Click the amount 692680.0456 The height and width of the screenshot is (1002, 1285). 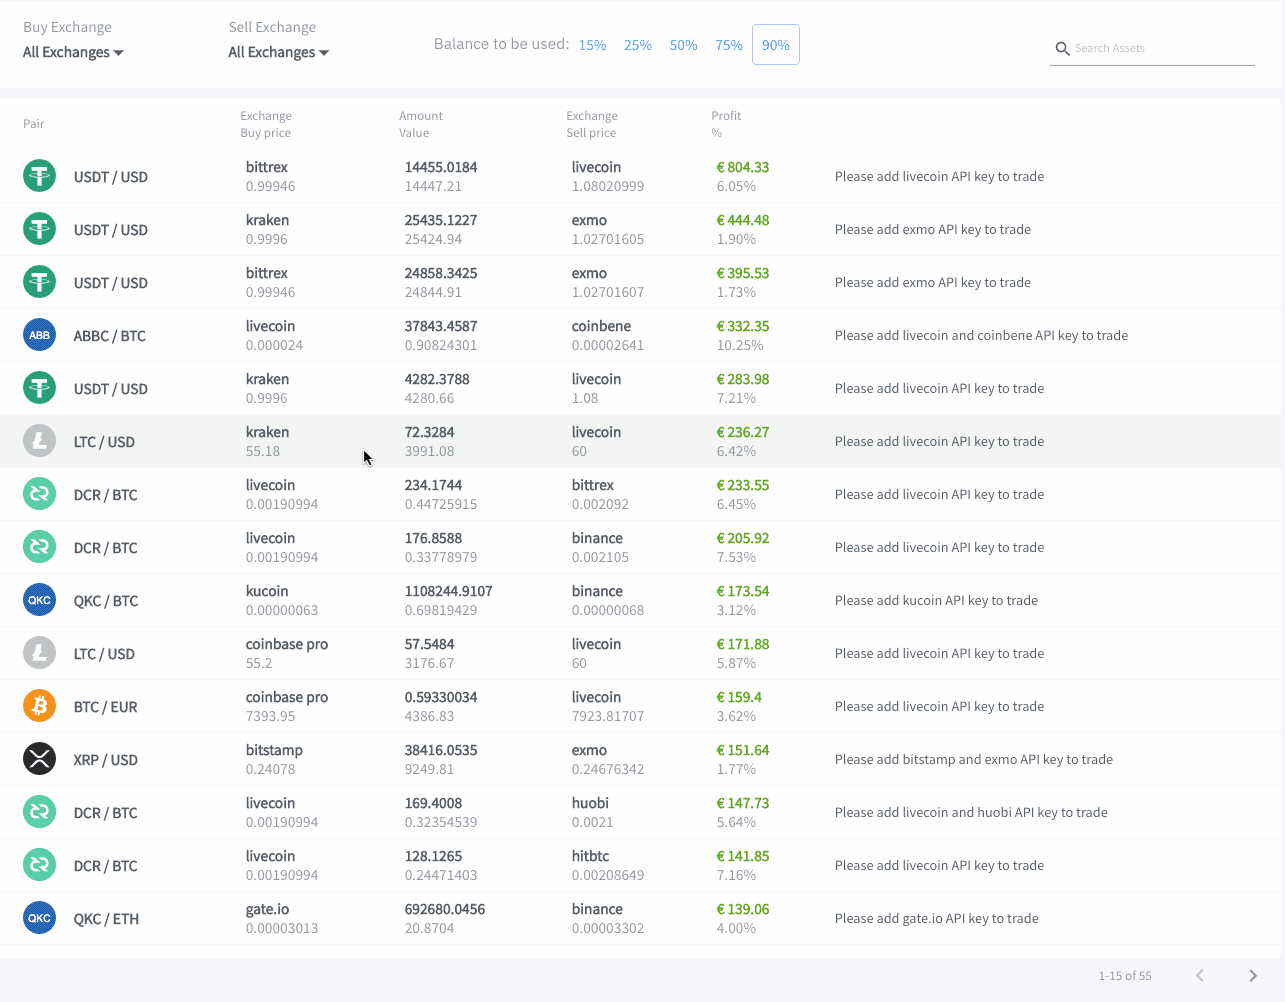pyautogui.click(x=445, y=909)
